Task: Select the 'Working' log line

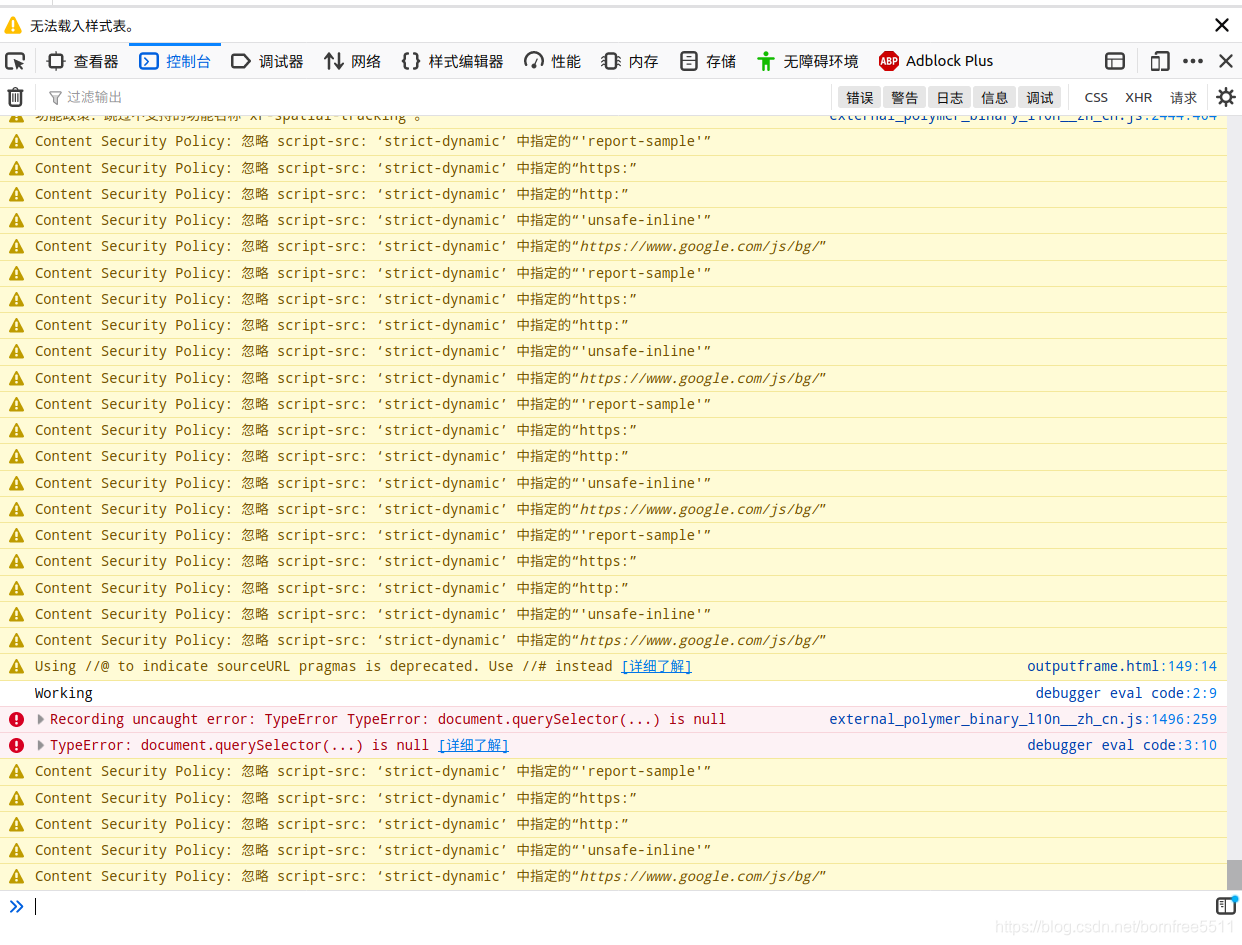Action: (63, 693)
